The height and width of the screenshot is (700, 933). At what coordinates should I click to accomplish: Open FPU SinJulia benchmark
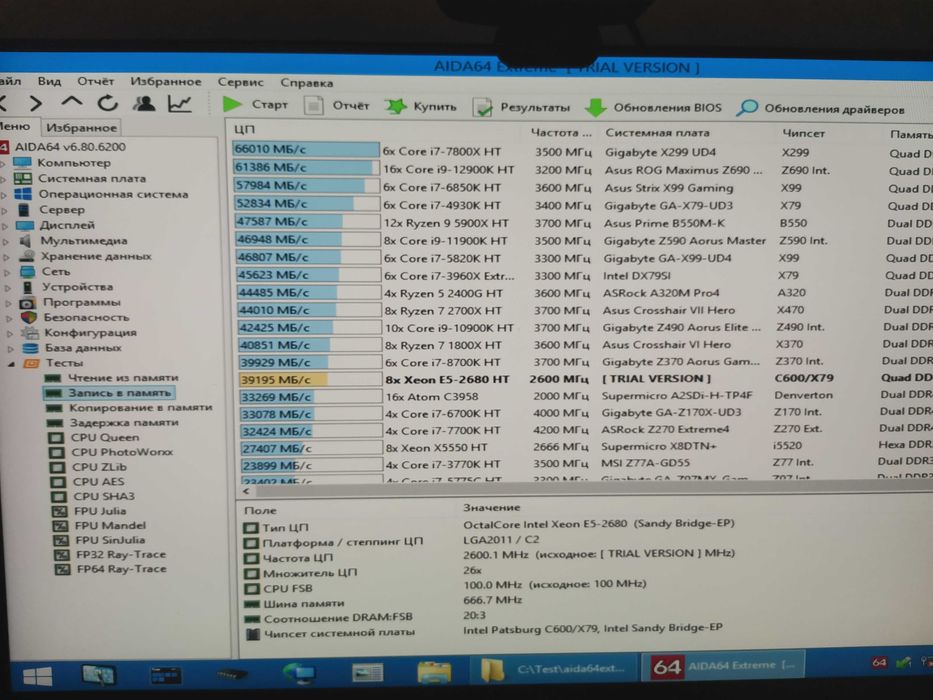pyautogui.click(x=110, y=540)
